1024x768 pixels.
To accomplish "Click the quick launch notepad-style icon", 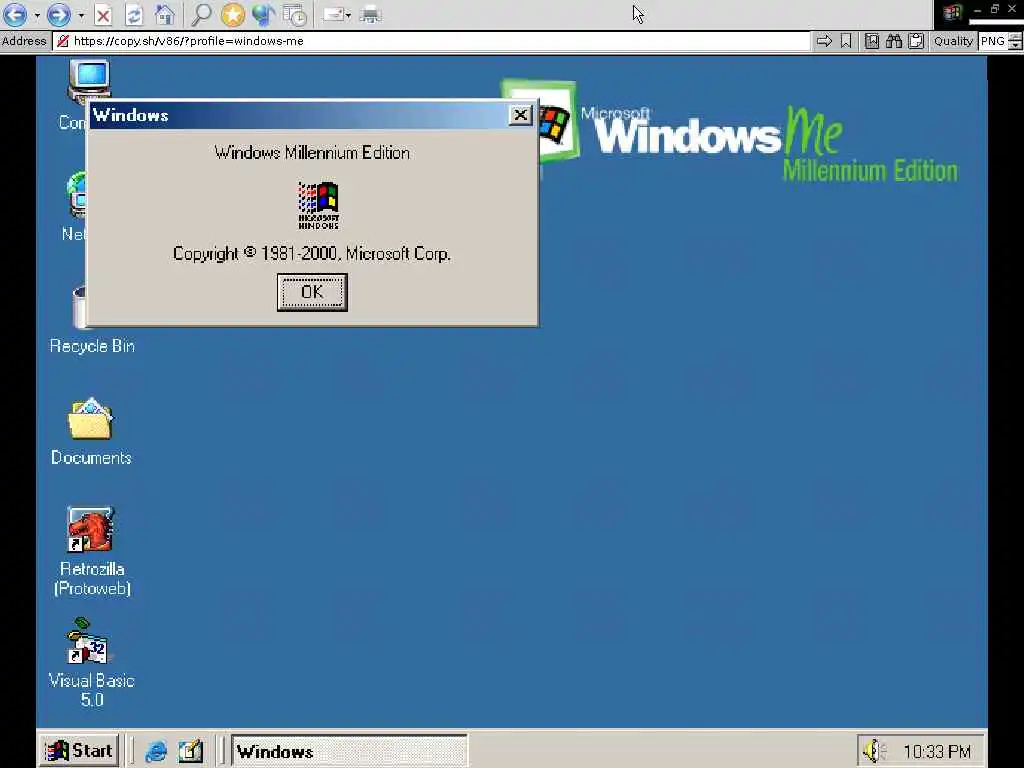I will (x=191, y=752).
